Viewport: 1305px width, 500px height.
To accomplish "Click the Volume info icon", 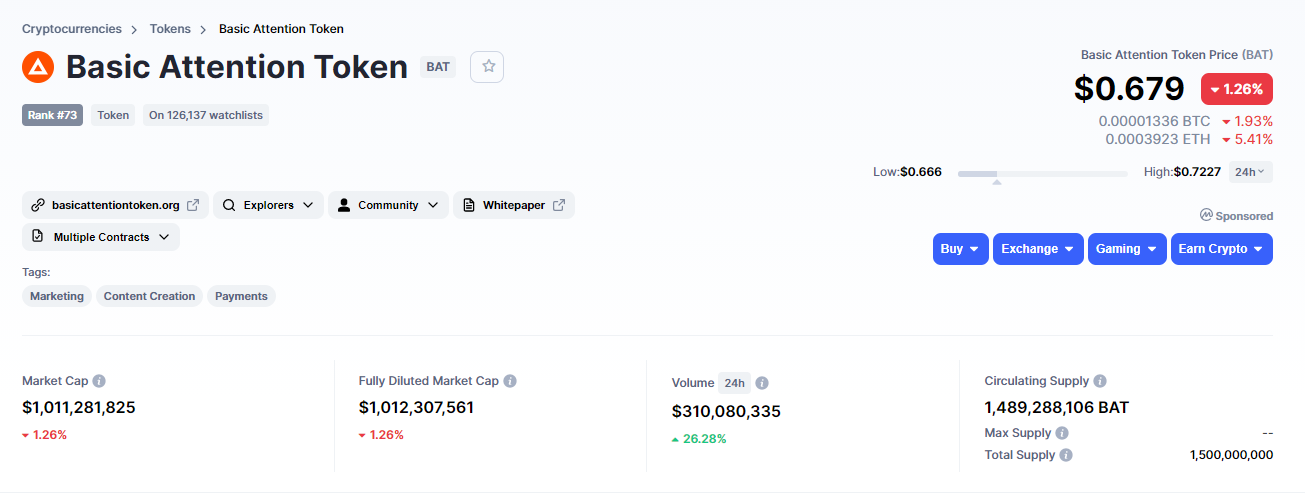I will click(762, 383).
